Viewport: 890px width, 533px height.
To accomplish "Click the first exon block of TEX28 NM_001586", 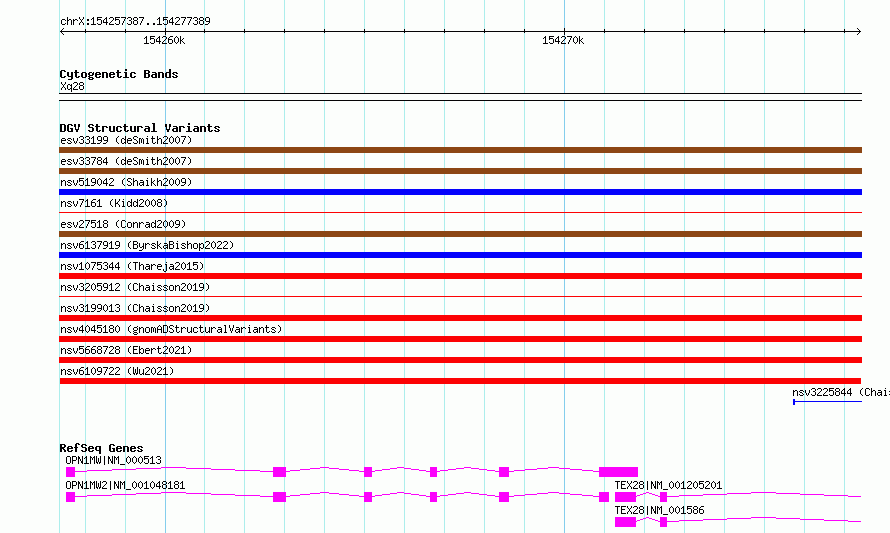I will pos(625,522).
